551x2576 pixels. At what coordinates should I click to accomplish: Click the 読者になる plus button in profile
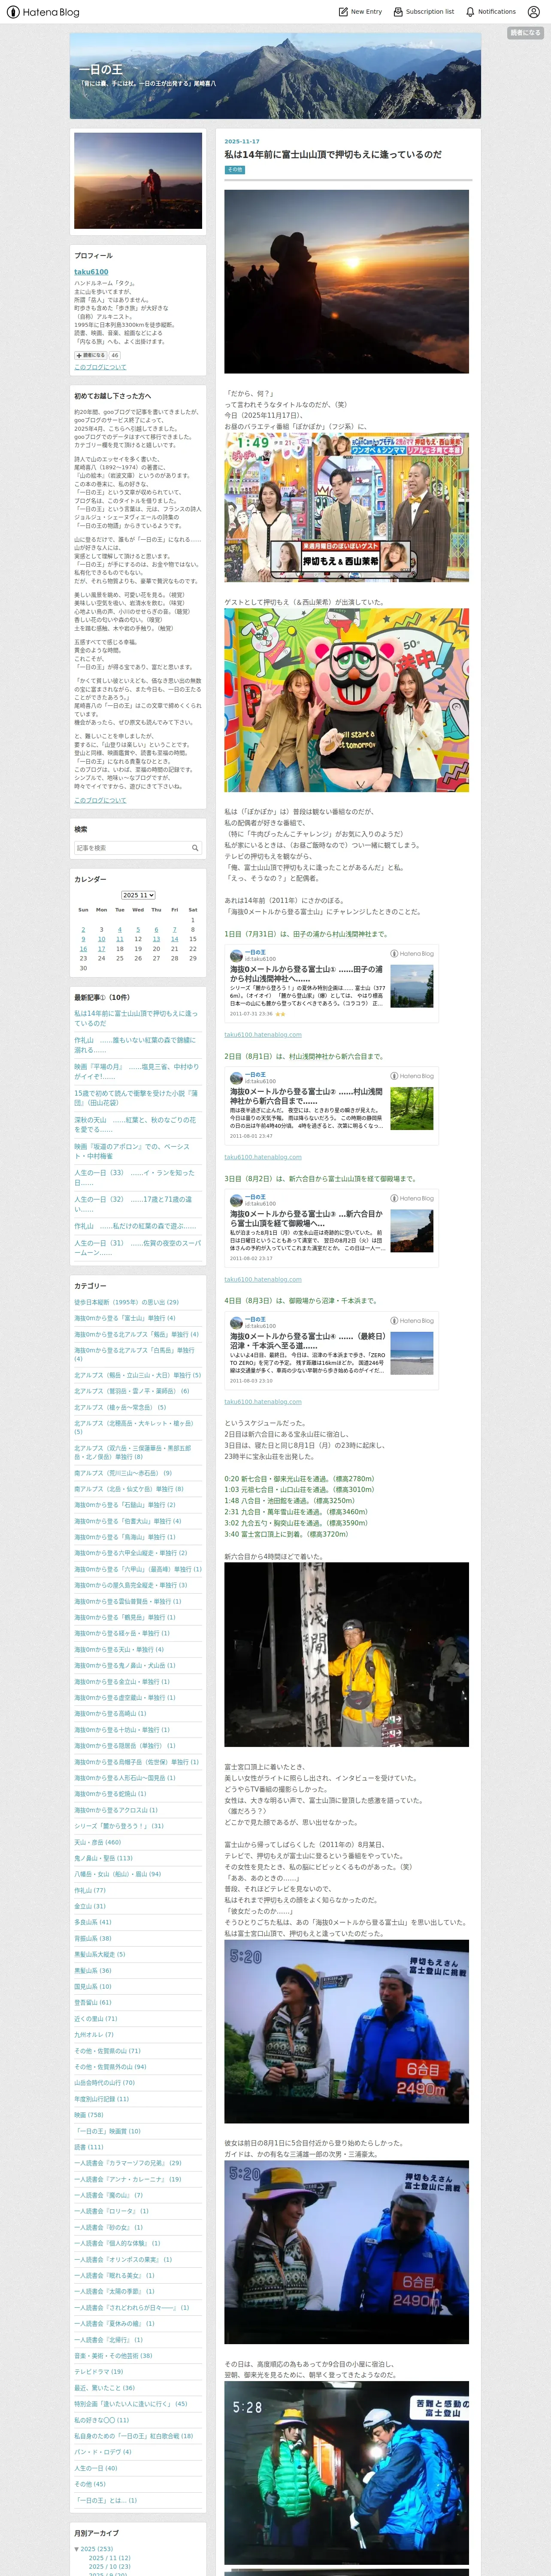90,355
